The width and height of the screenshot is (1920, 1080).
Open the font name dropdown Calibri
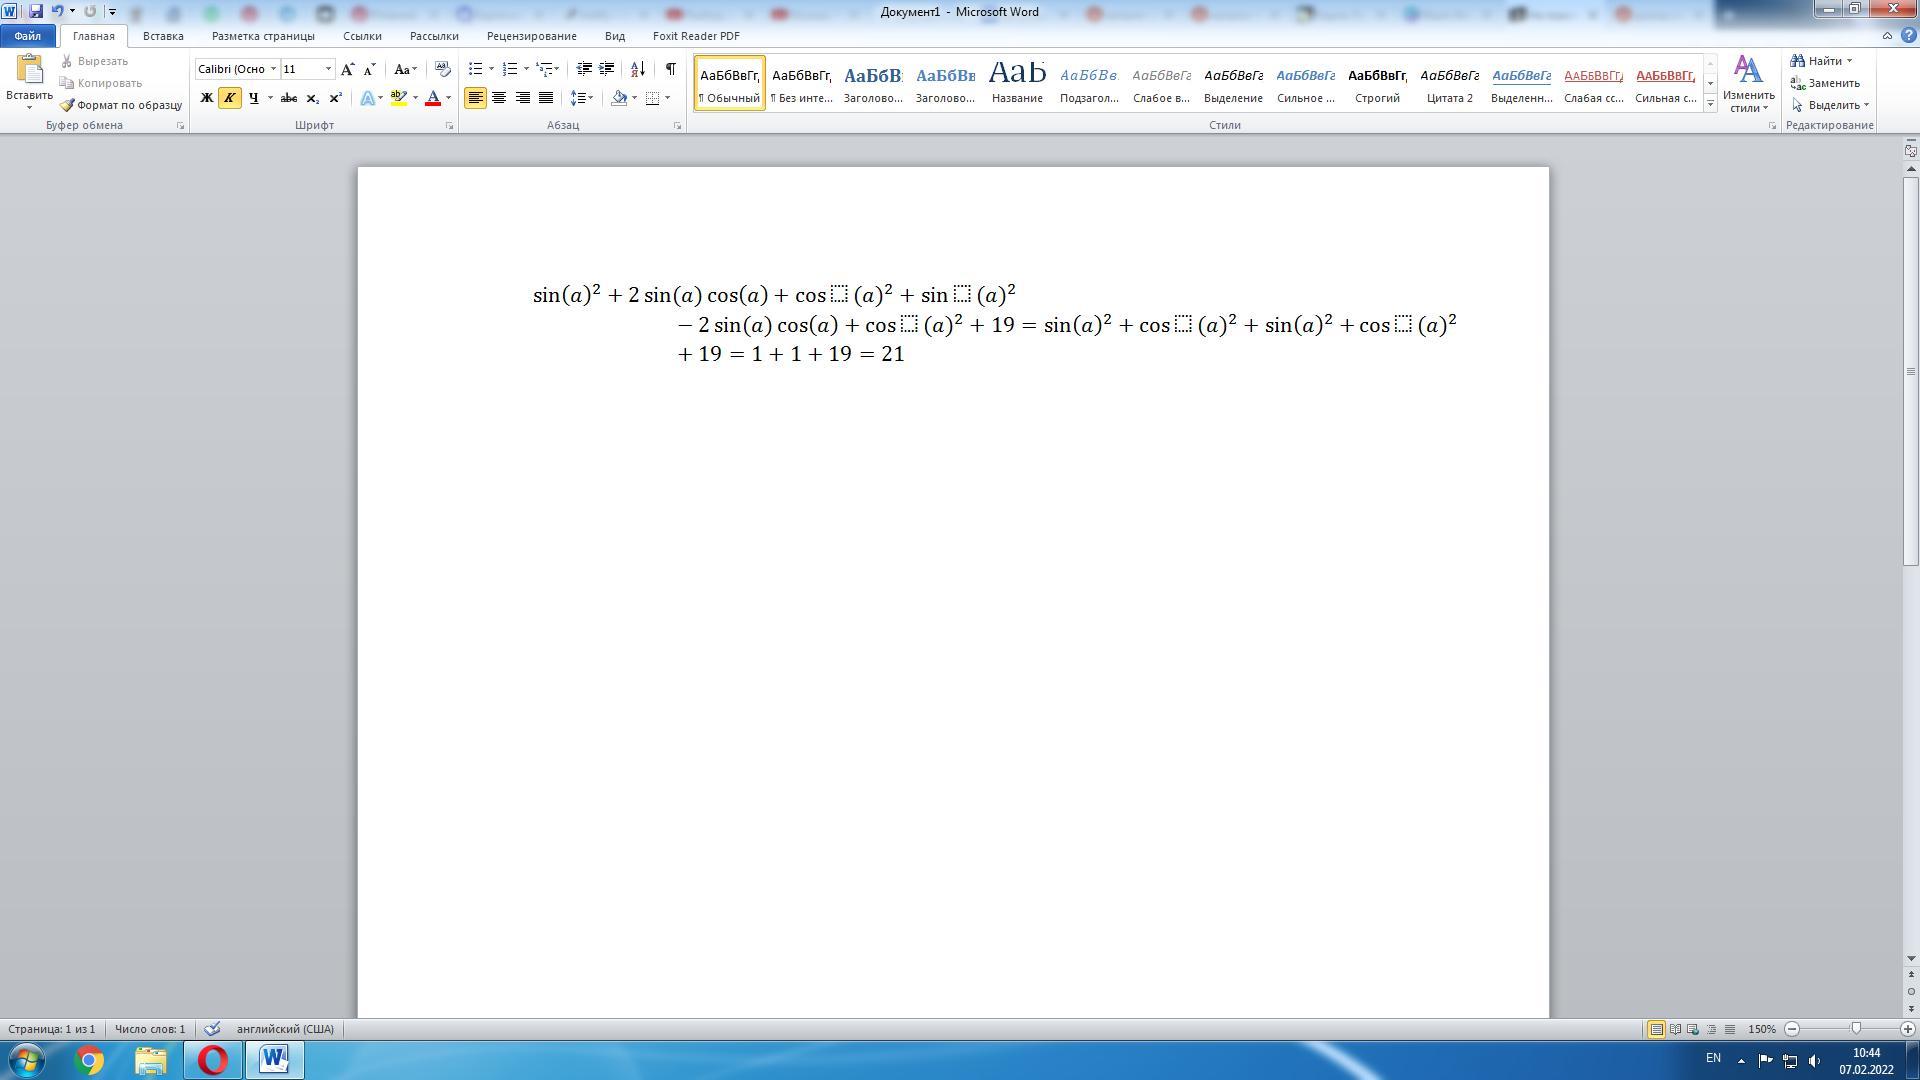coord(273,69)
